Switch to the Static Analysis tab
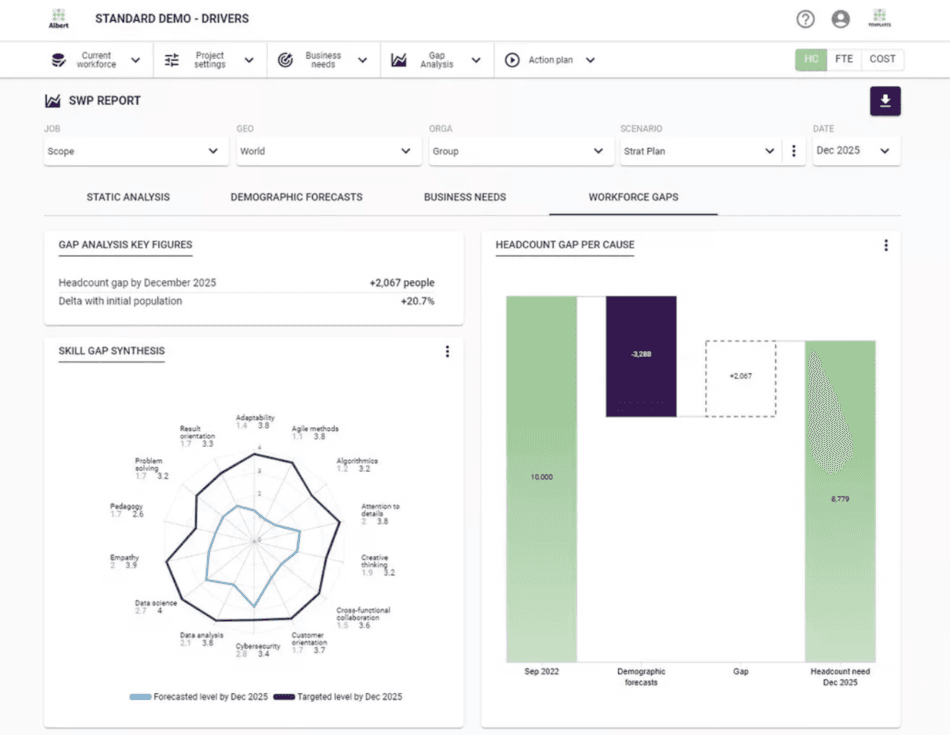 click(x=128, y=197)
